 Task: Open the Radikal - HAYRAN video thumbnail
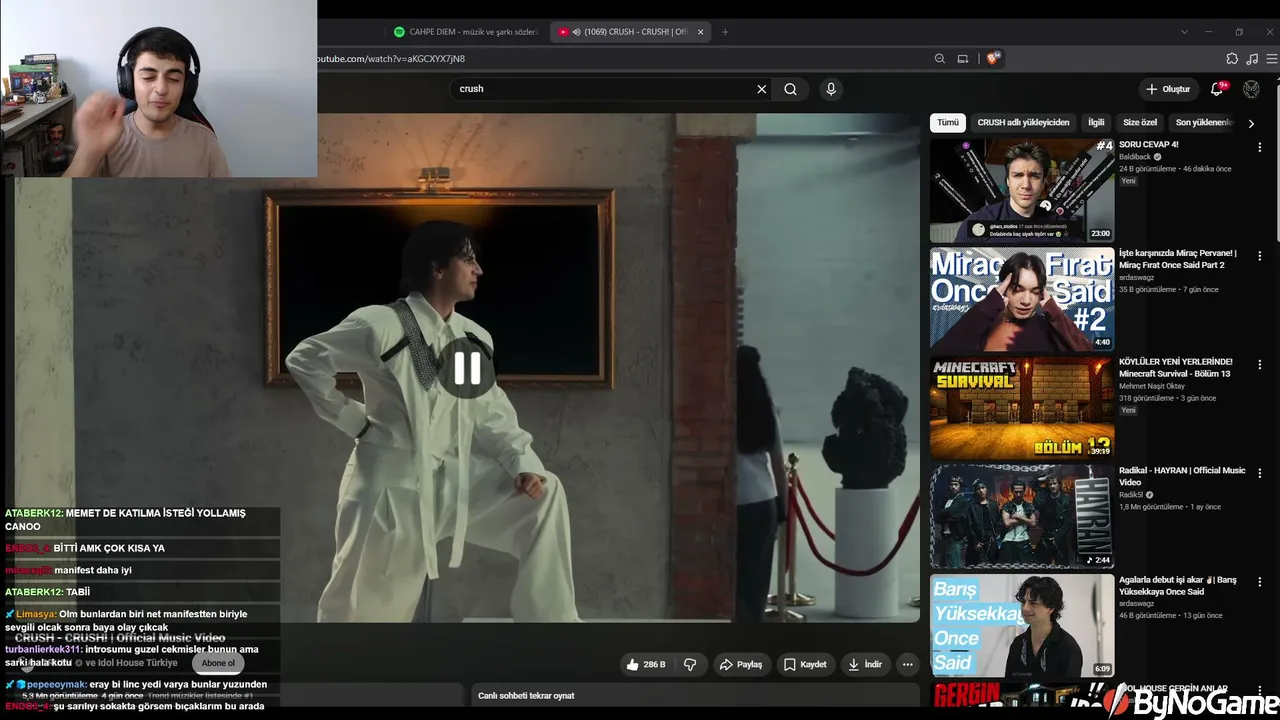(x=1022, y=517)
